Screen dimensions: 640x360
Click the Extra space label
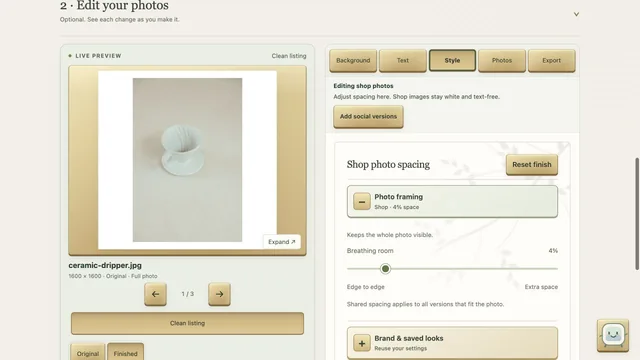pyautogui.click(x=541, y=287)
